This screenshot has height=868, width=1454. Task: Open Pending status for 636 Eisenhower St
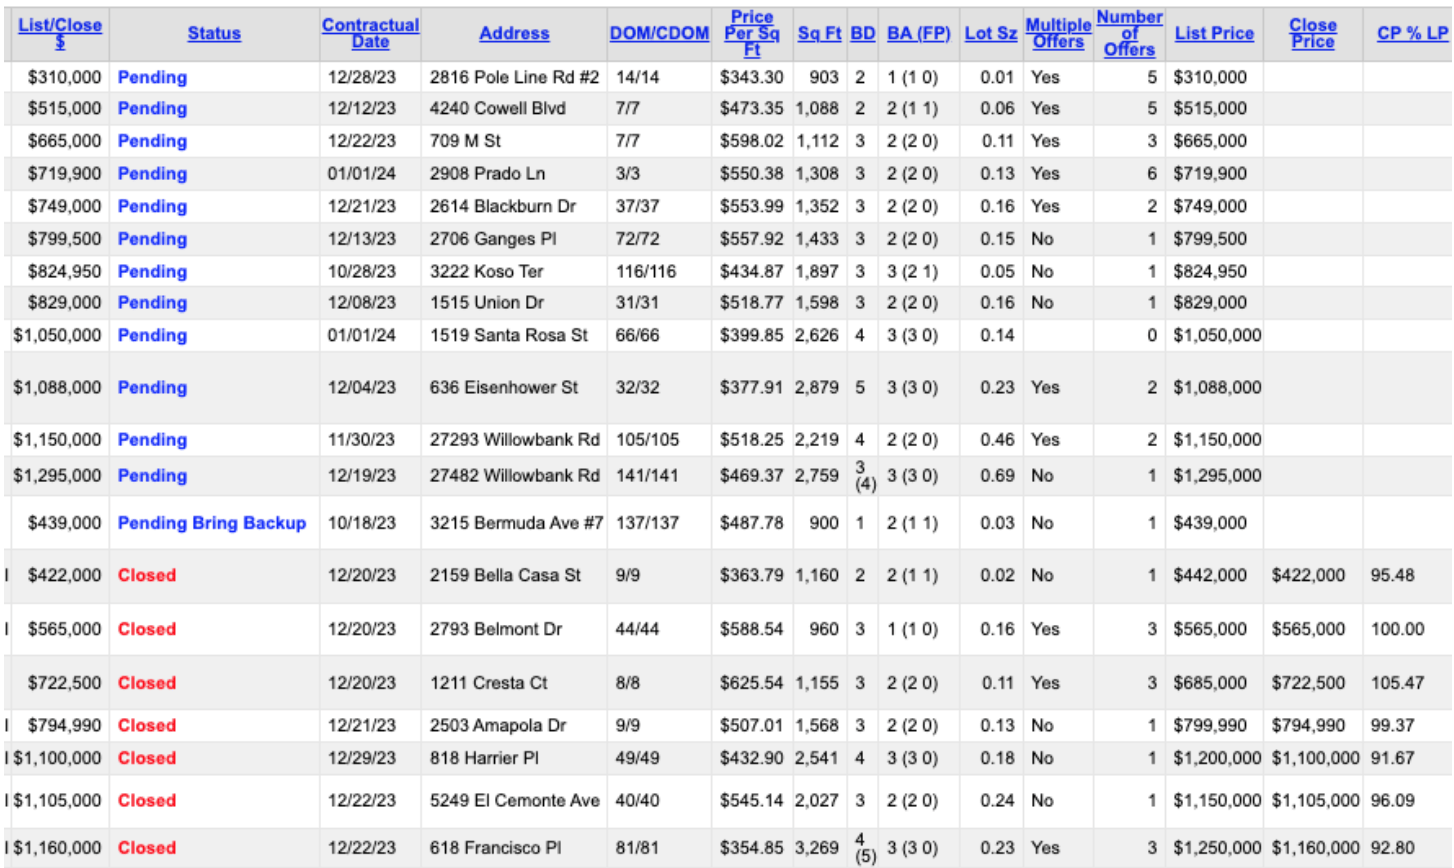click(152, 387)
